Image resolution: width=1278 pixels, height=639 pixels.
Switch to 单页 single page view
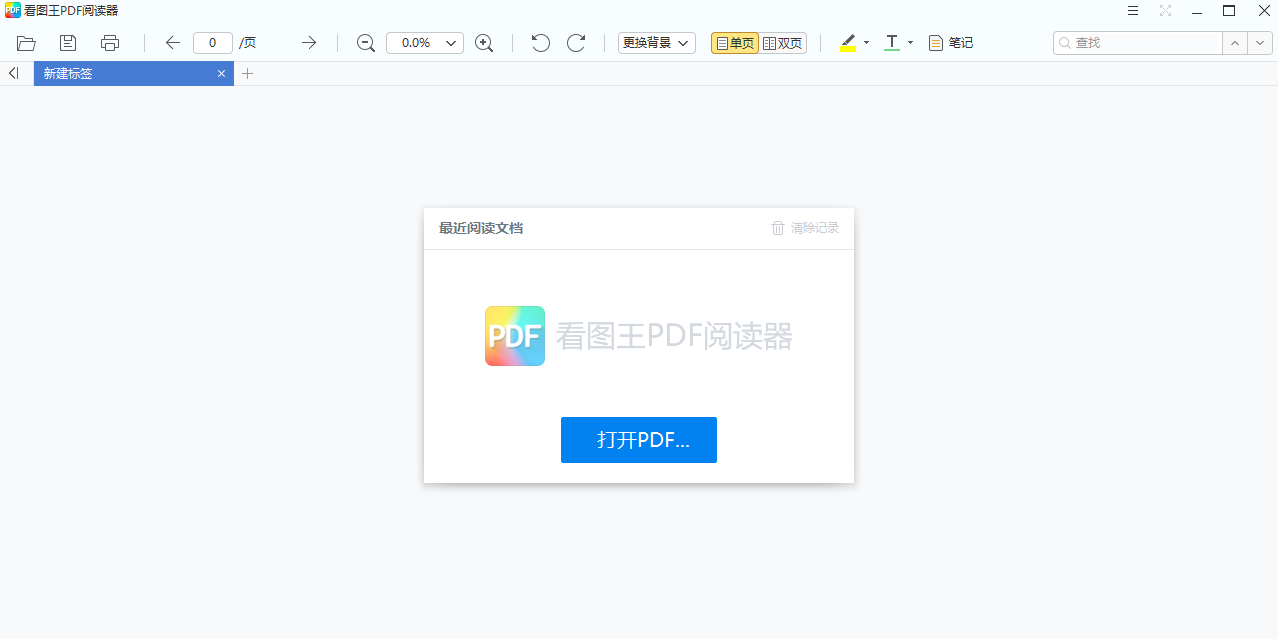coord(735,43)
